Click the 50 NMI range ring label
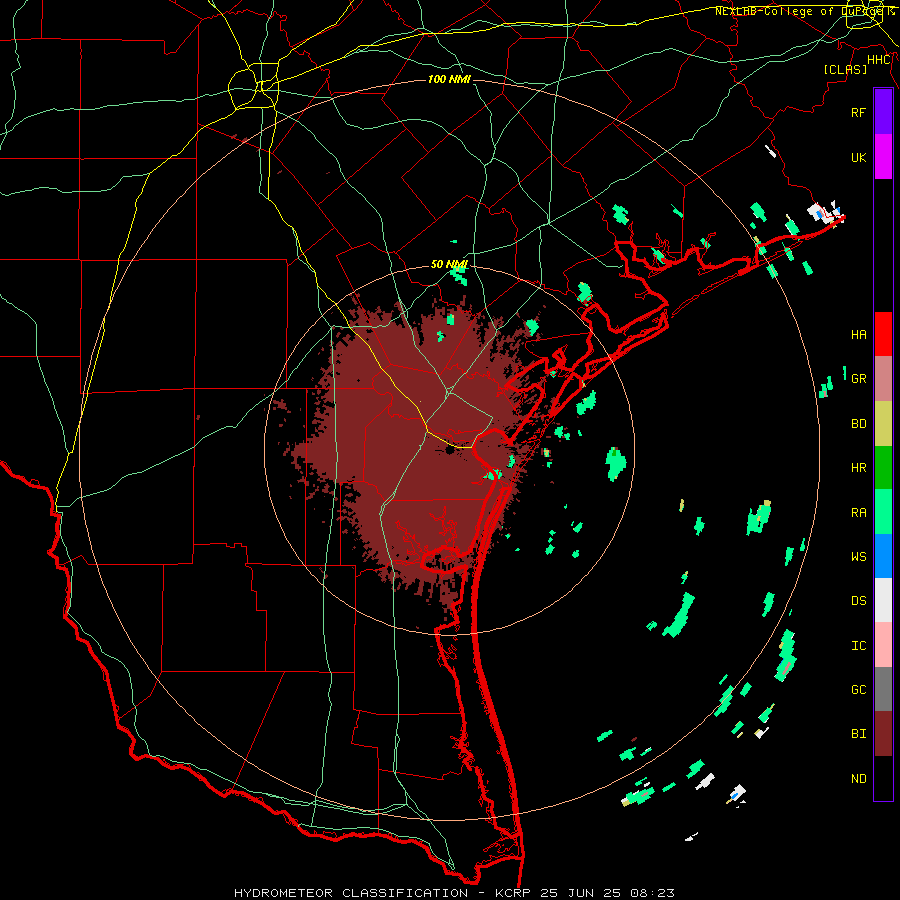The width and height of the screenshot is (900, 900). click(x=449, y=265)
